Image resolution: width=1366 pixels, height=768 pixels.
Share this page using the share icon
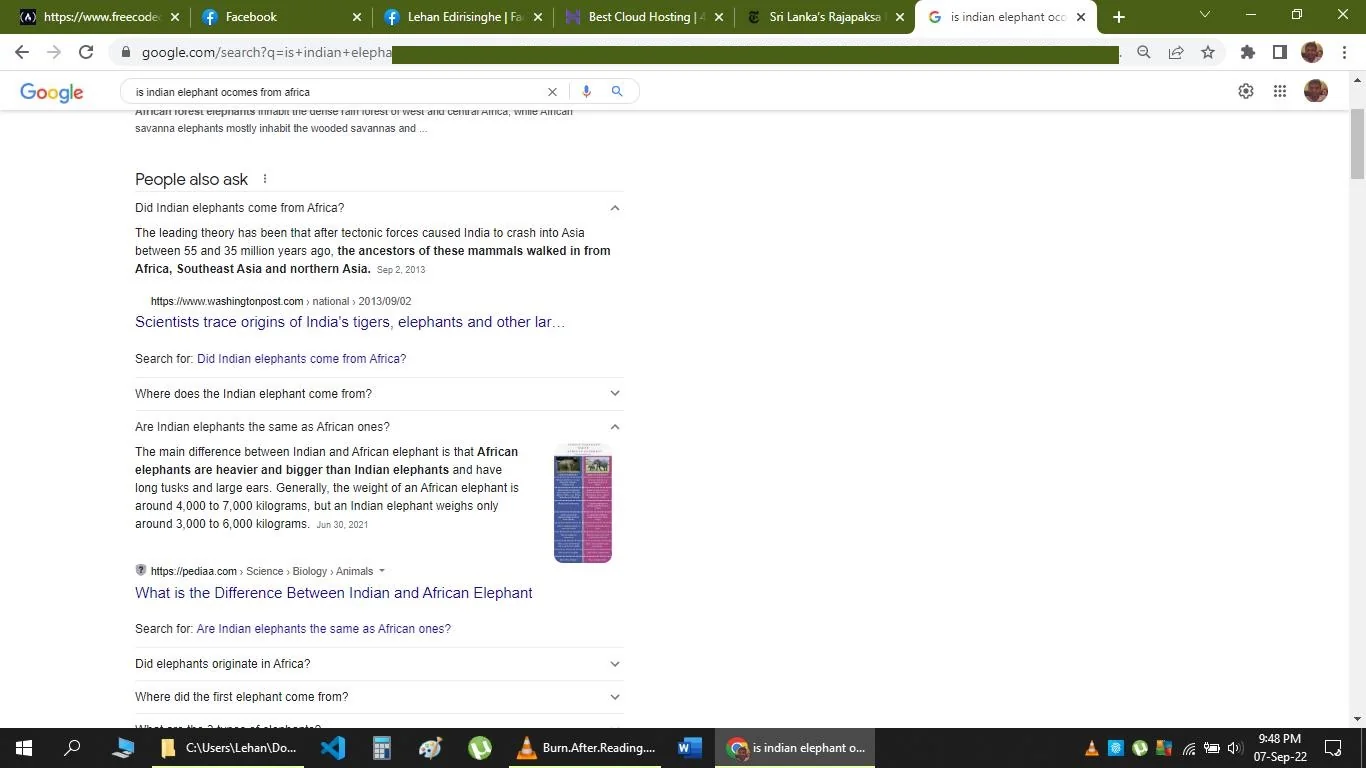point(1176,52)
